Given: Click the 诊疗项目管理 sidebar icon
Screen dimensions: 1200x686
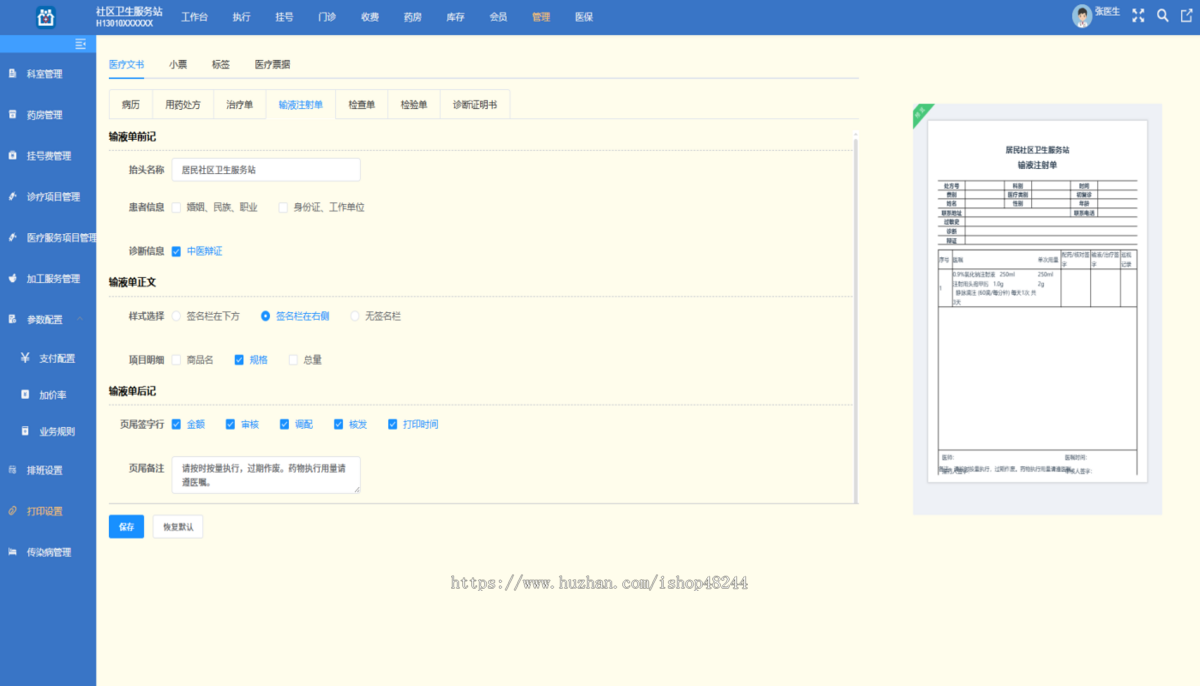Looking at the screenshot, I should click(x=12, y=197).
